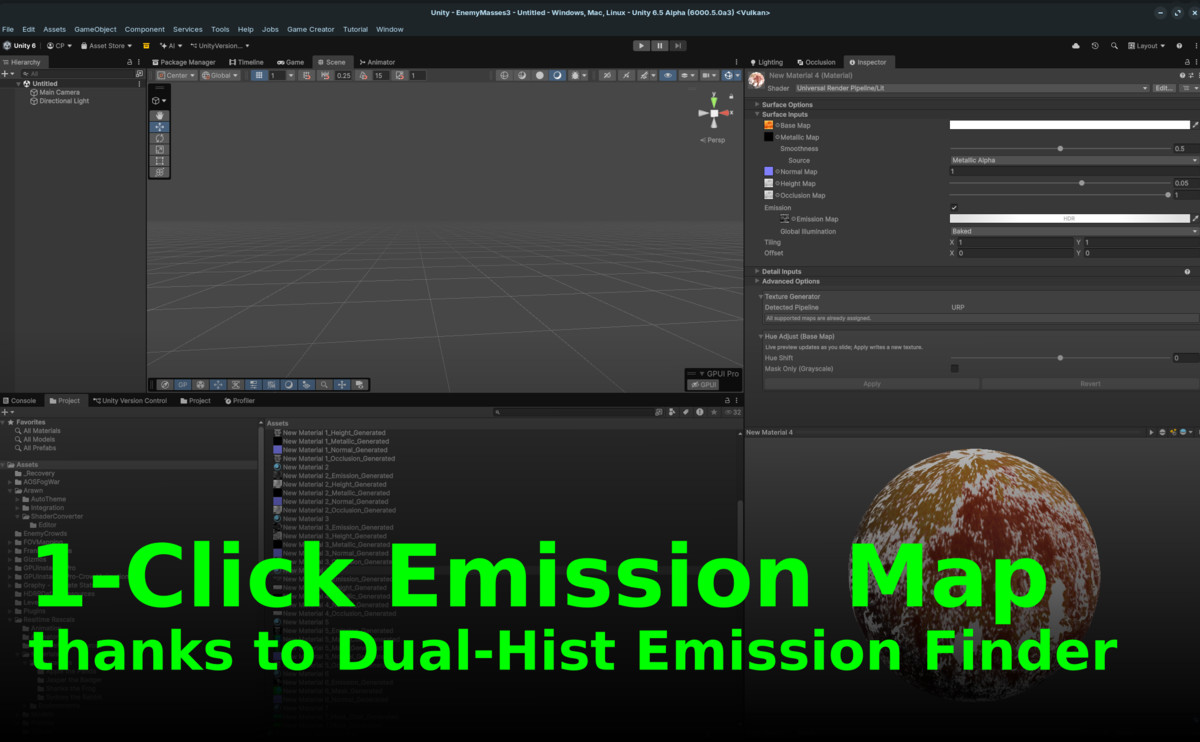Click the material preview play icon

click(1151, 432)
